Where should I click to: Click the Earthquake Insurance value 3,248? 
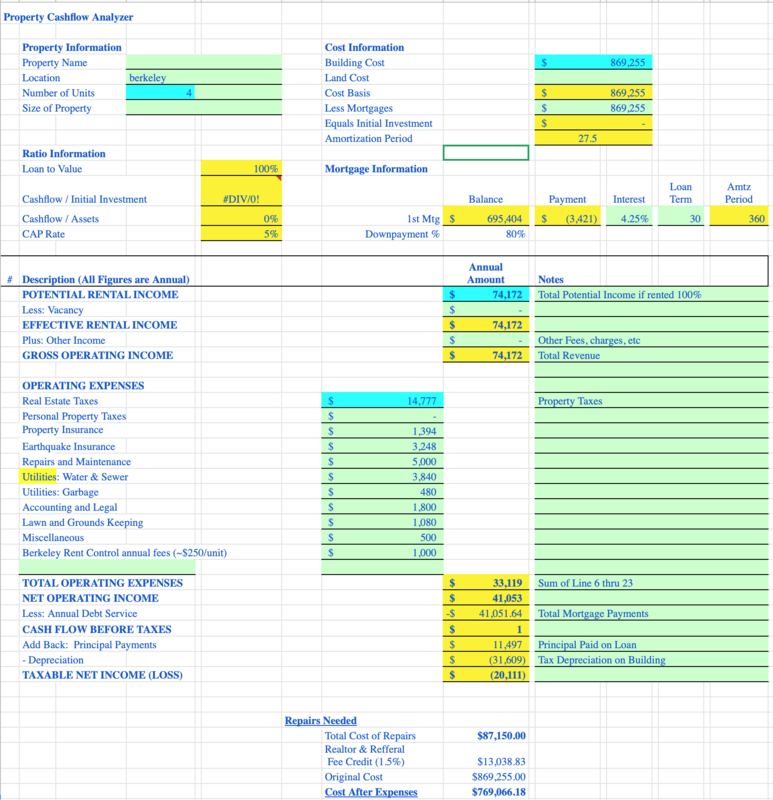[382, 446]
